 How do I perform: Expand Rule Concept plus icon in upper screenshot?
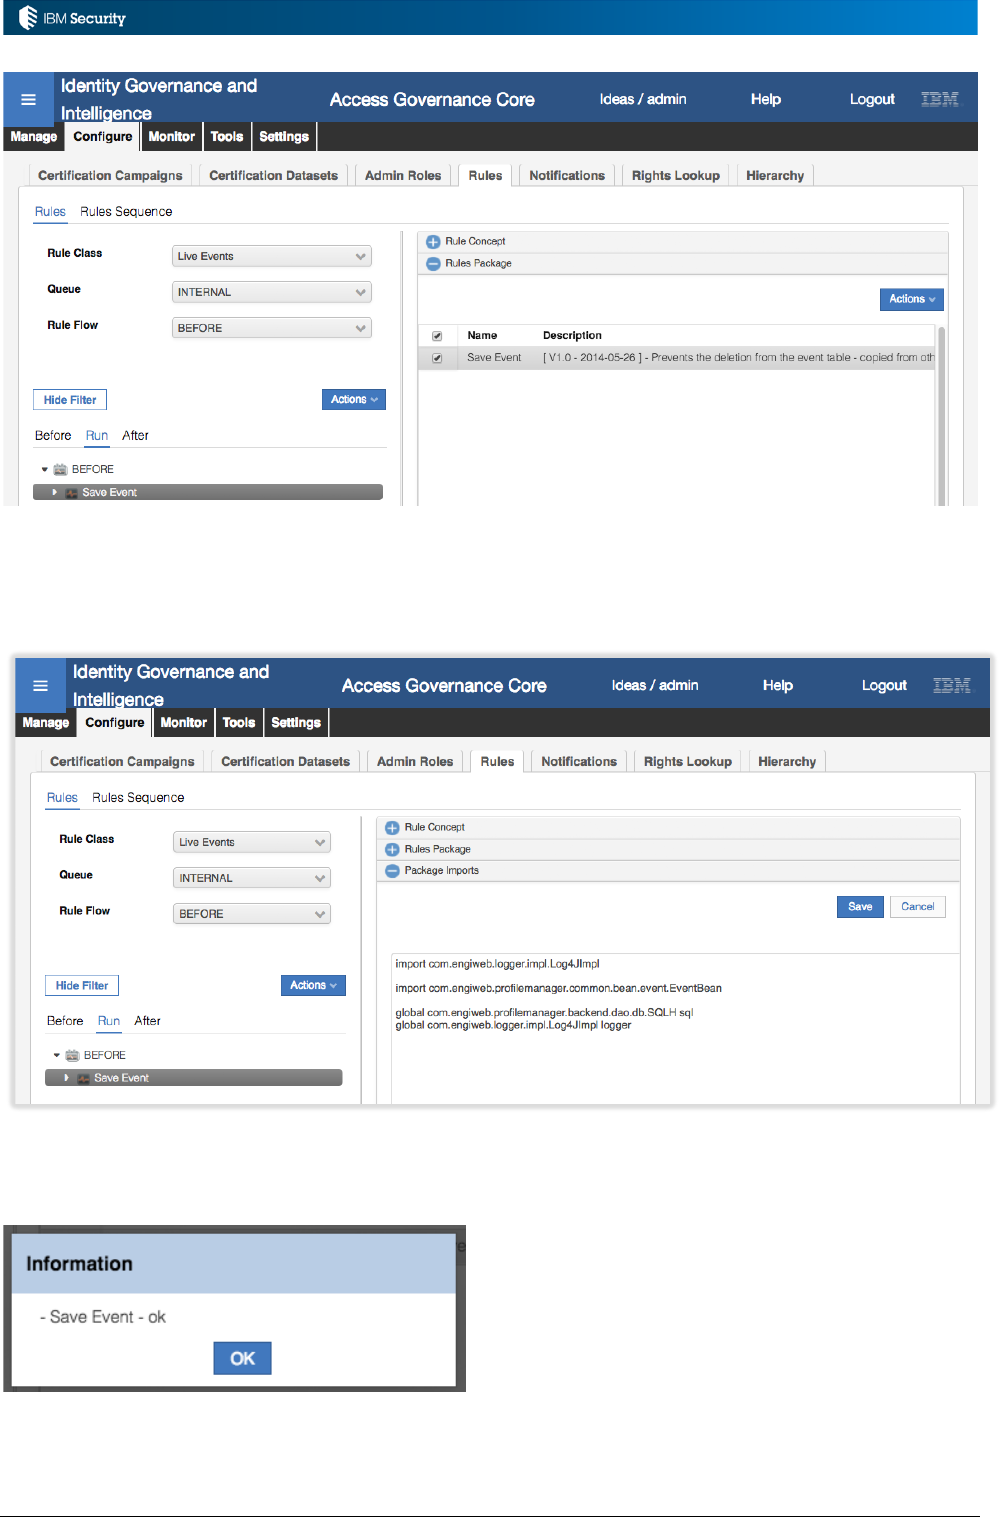pyautogui.click(x=433, y=242)
